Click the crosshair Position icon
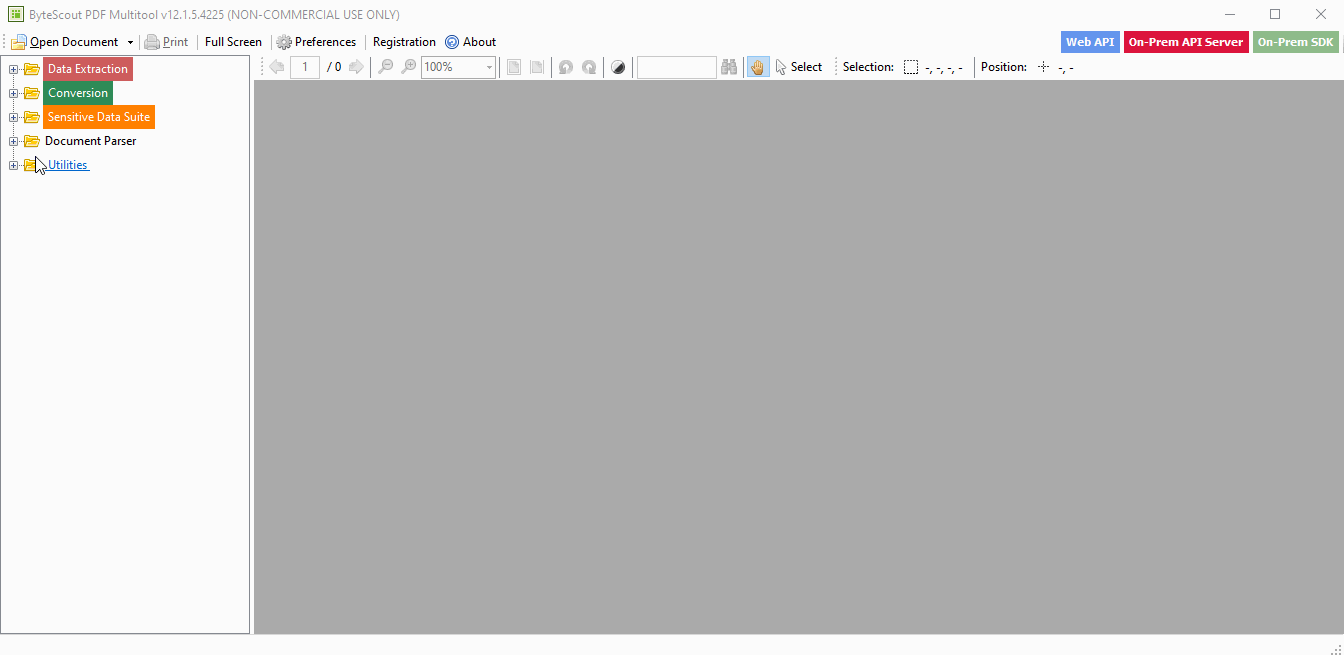1344x655 pixels. [1043, 67]
